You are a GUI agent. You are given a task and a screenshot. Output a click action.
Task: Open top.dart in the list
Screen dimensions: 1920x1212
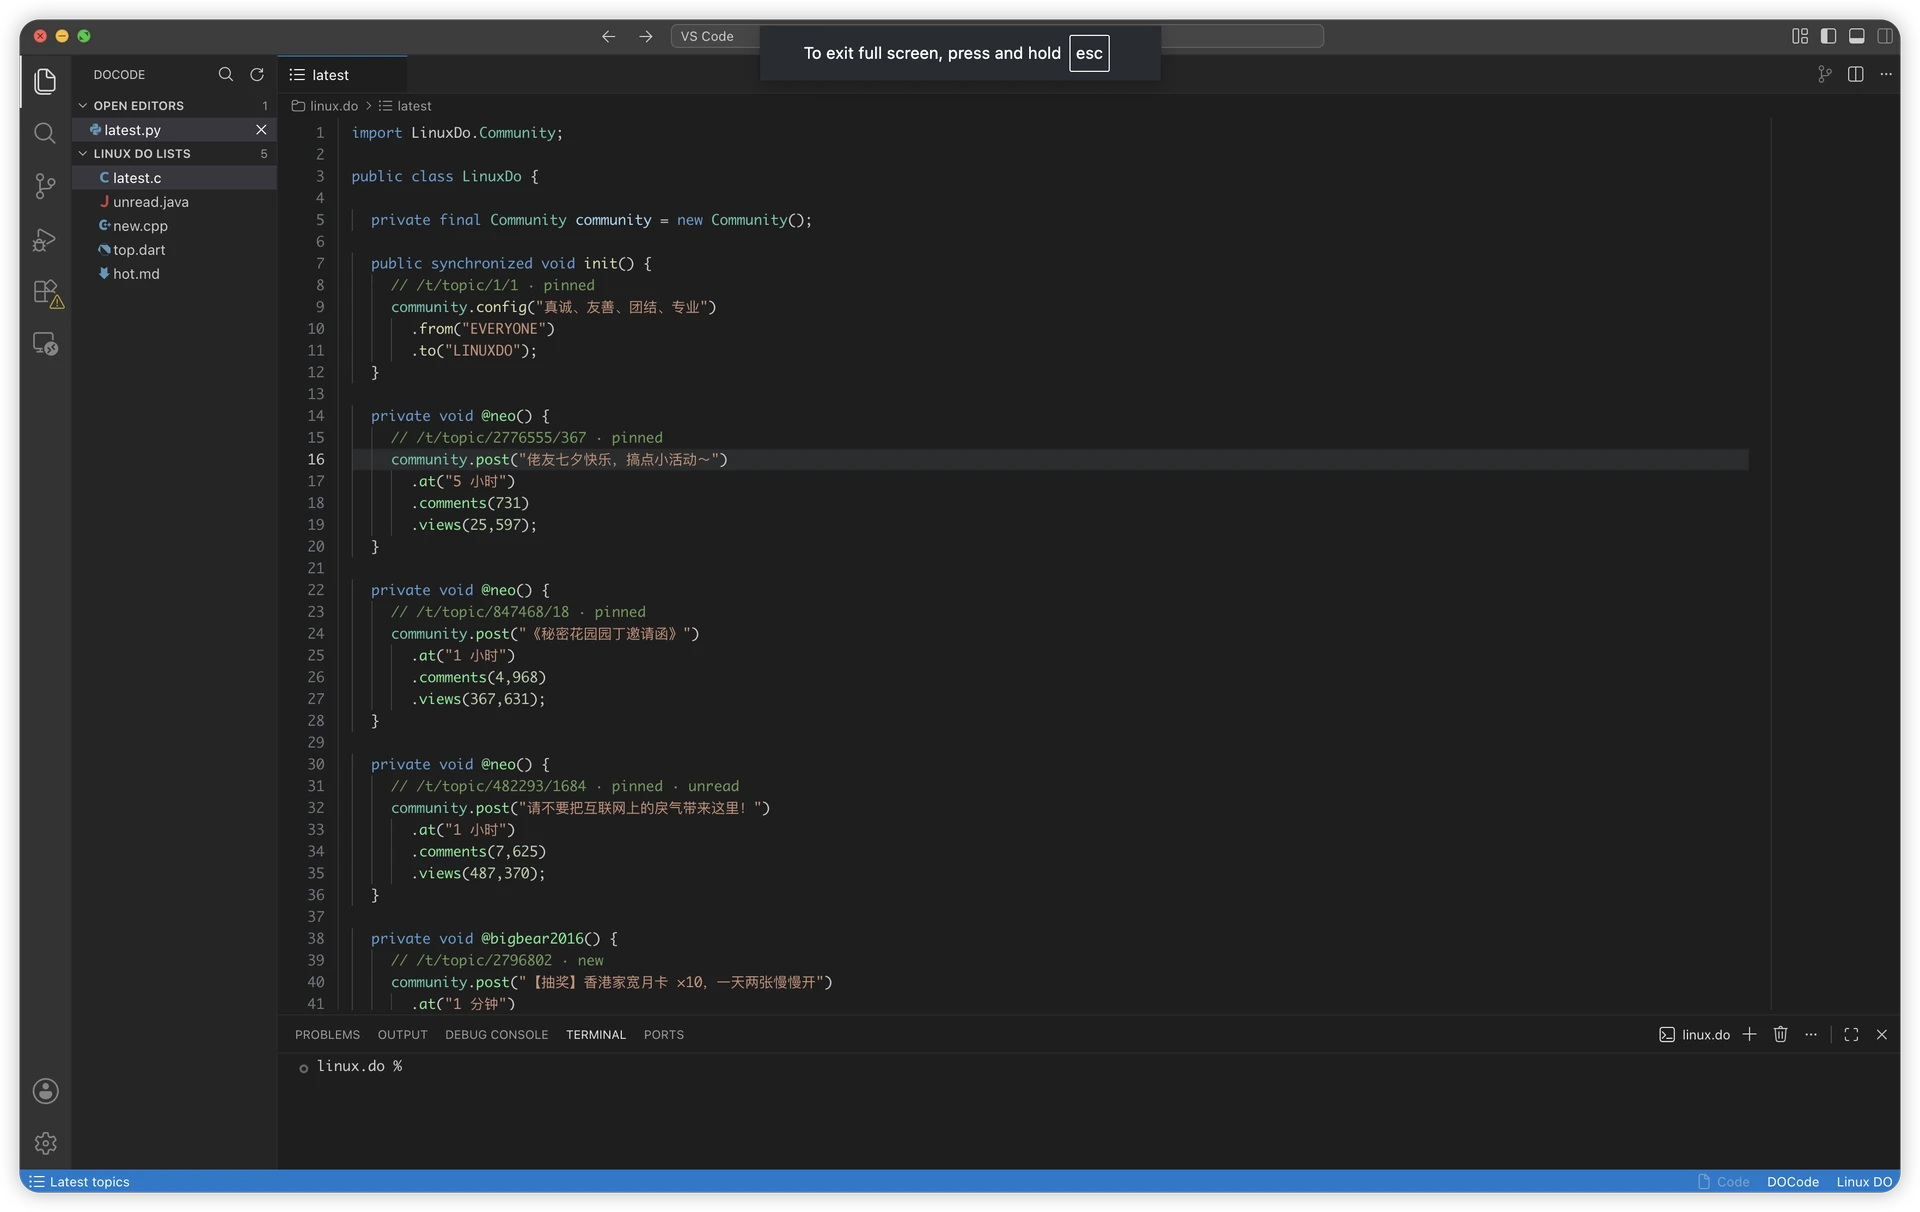pyautogui.click(x=174, y=250)
